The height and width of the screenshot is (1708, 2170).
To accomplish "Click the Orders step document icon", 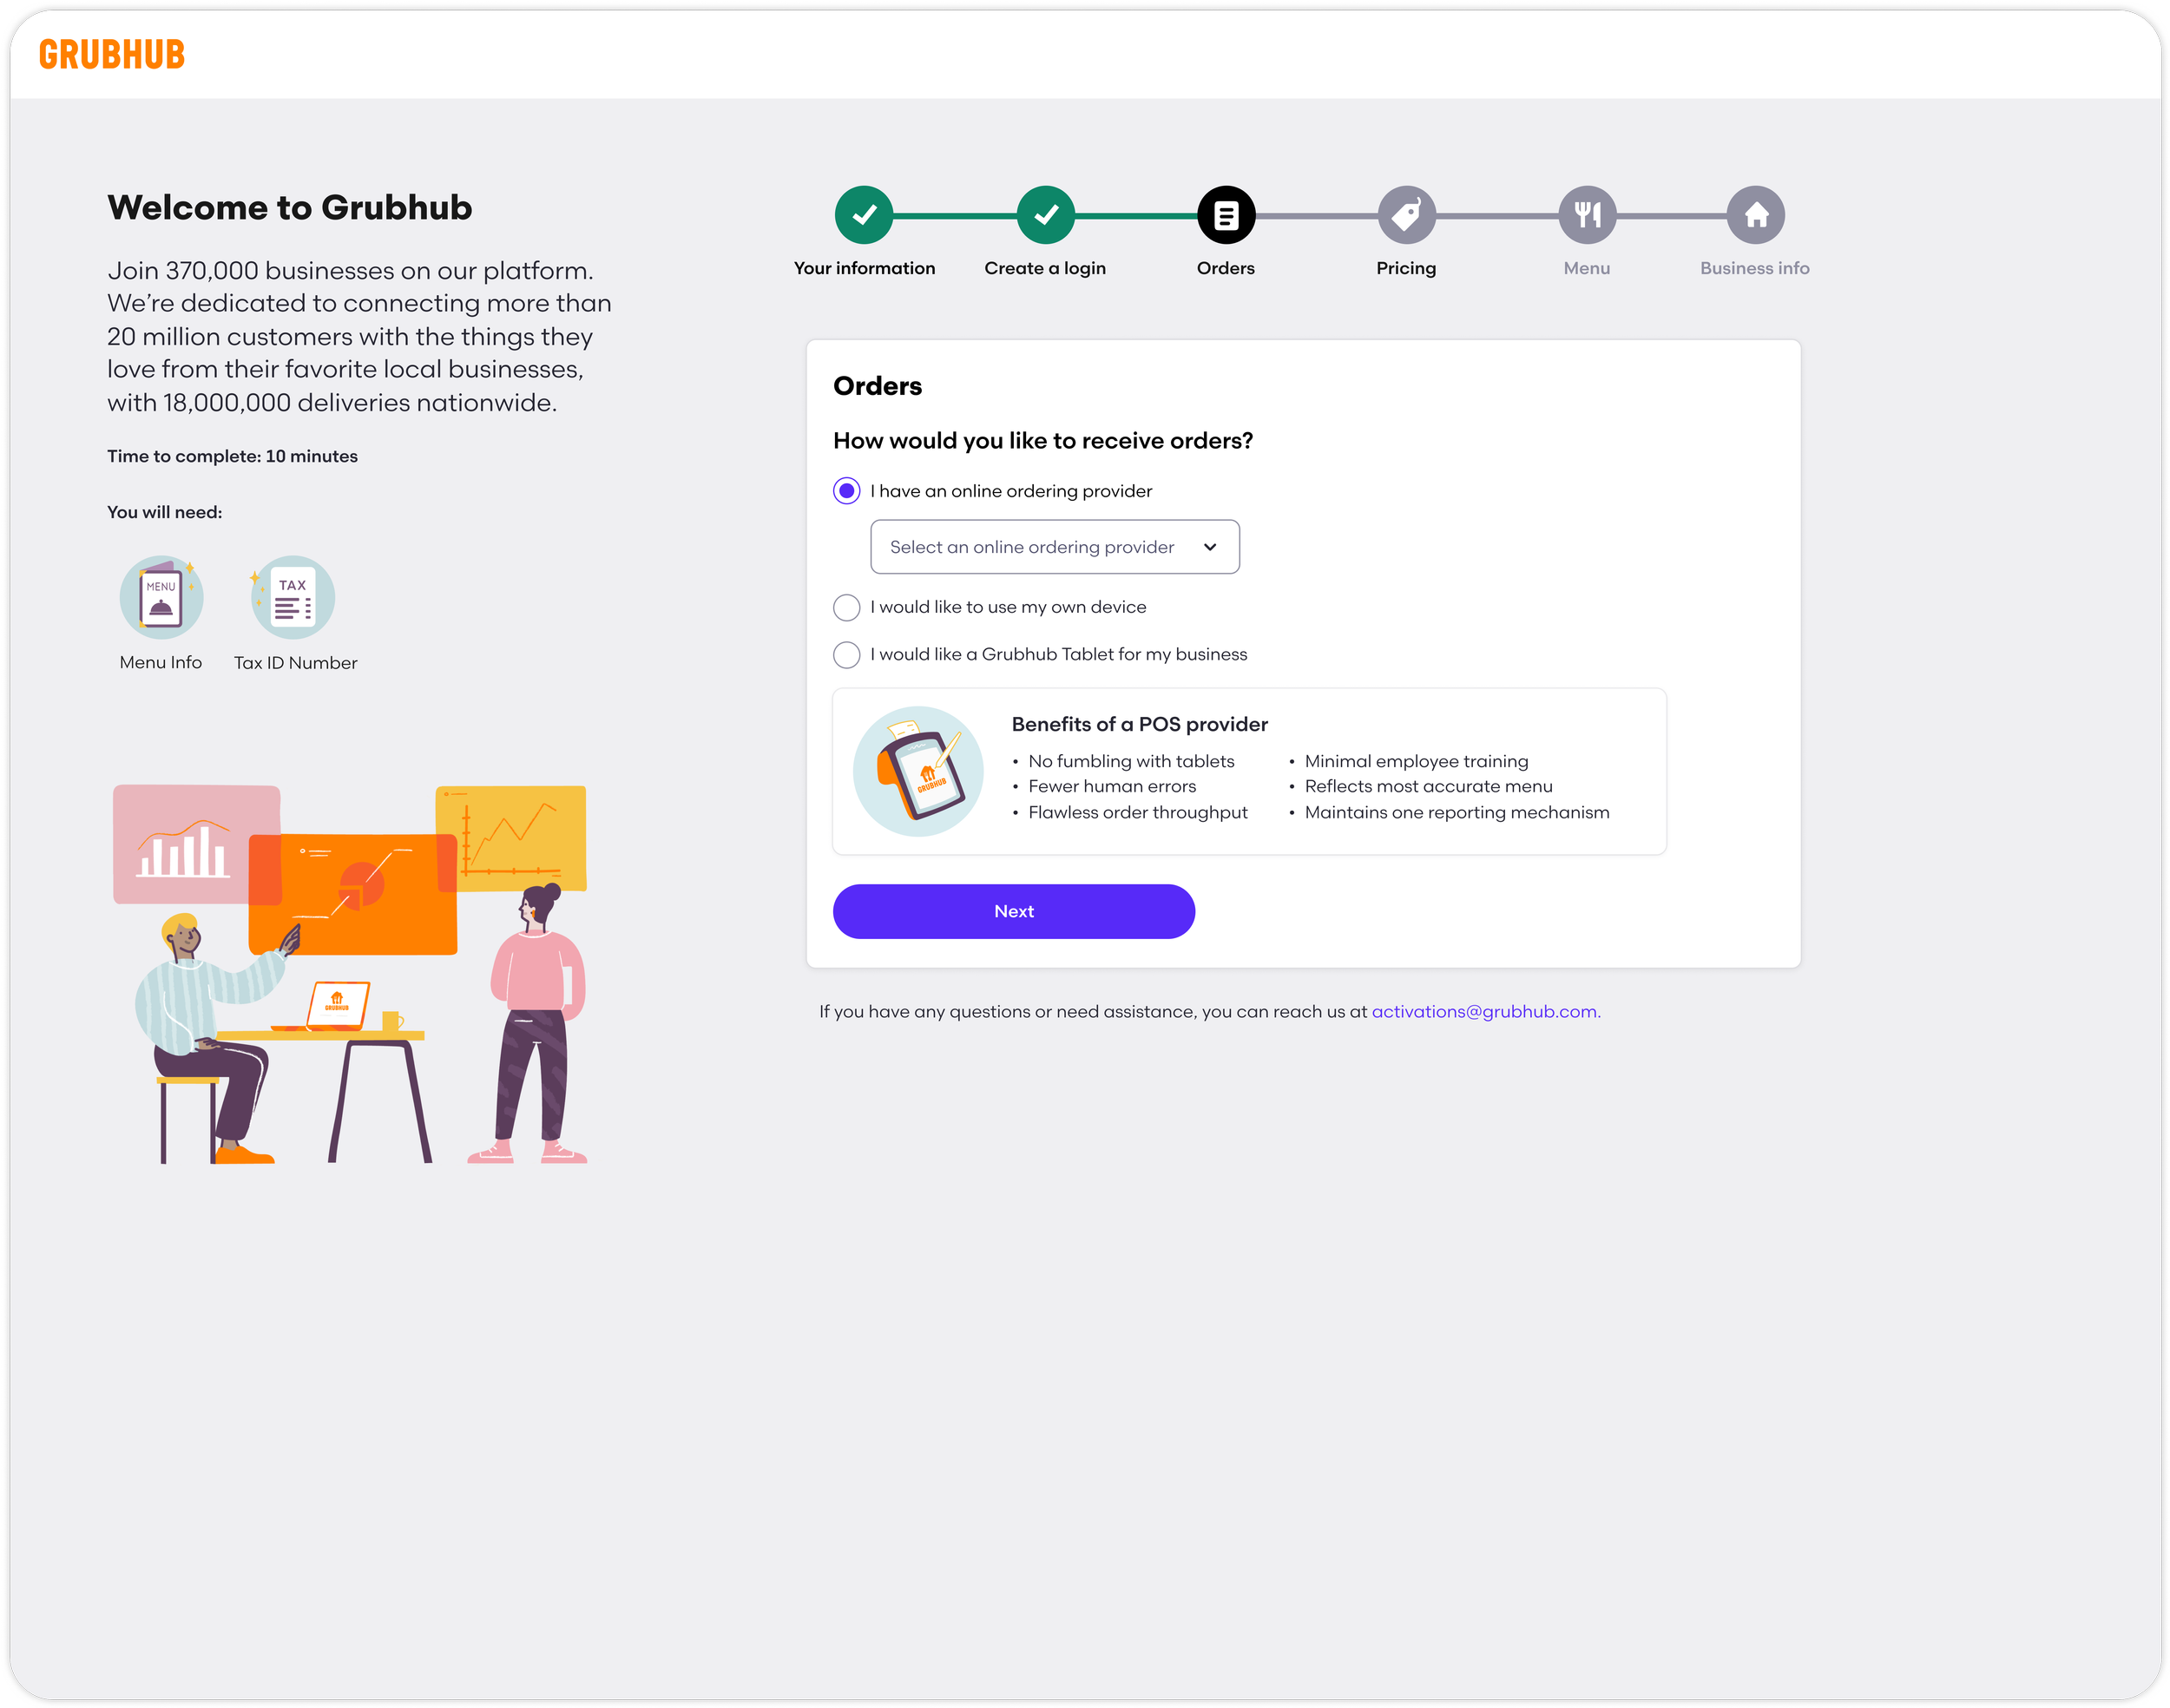I will (x=1226, y=215).
